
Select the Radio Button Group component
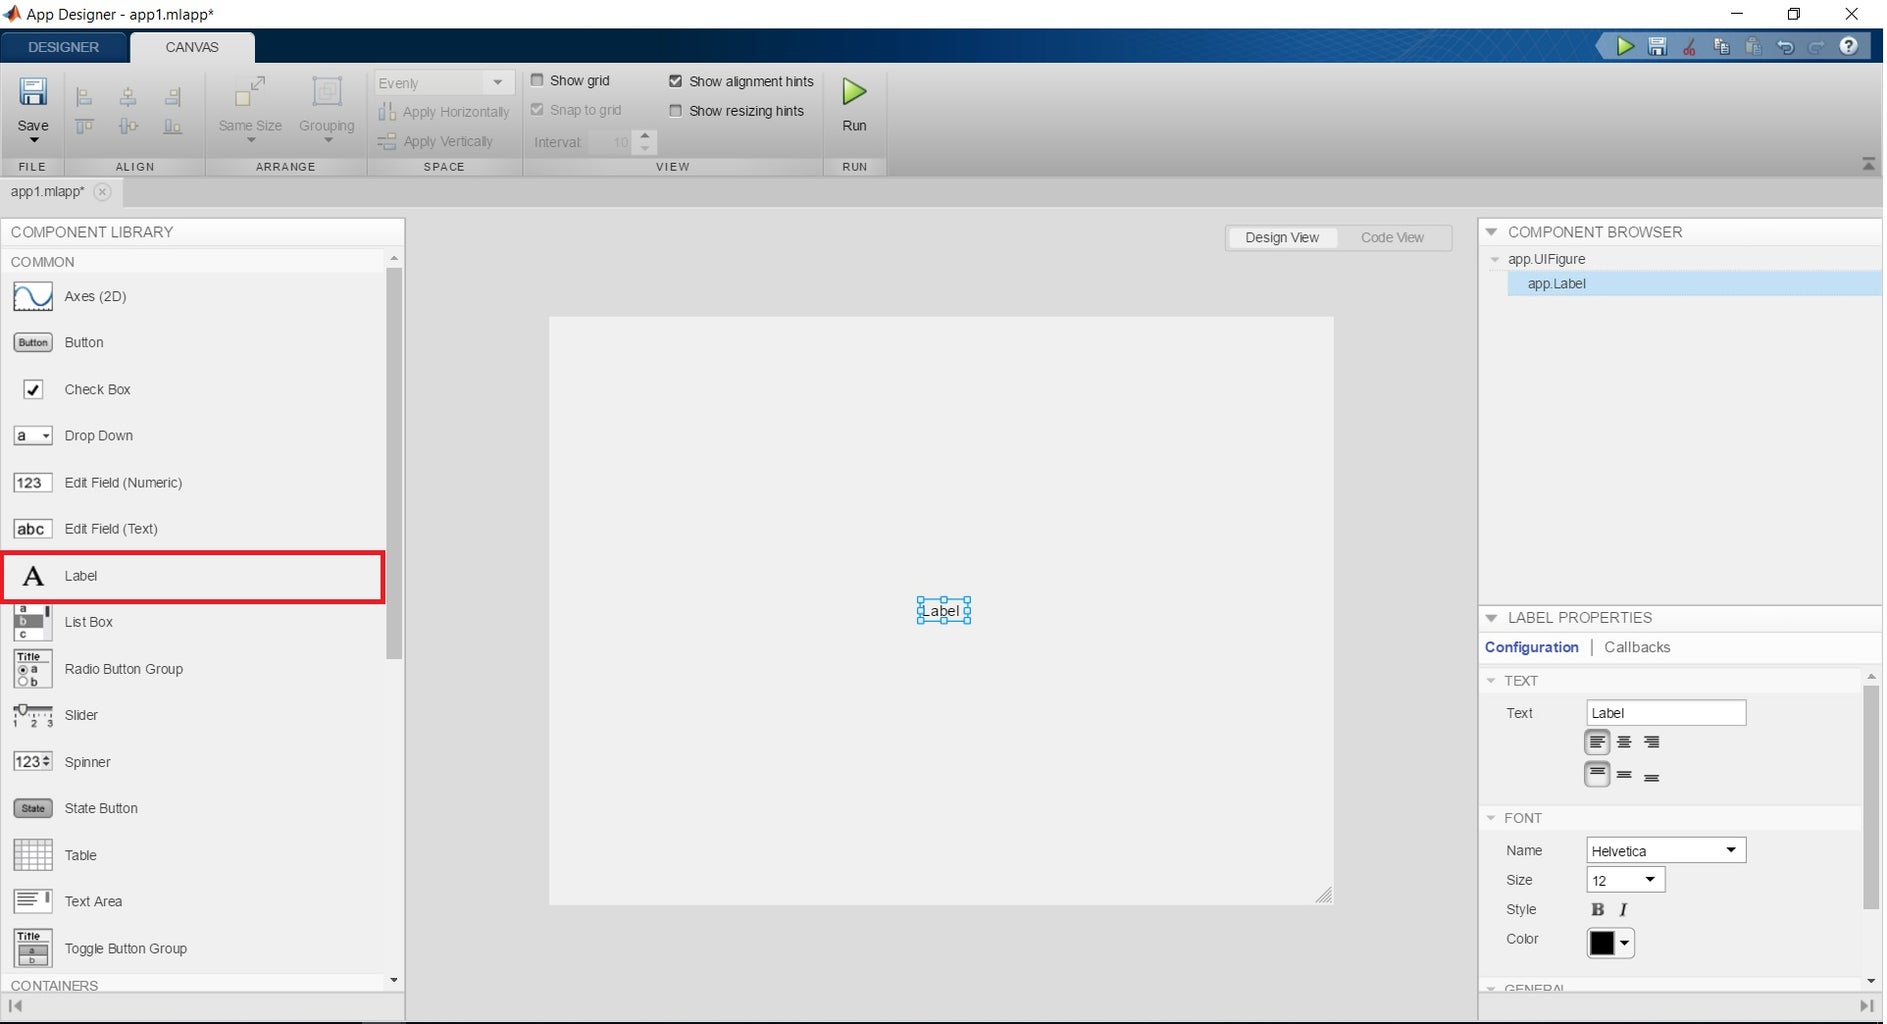(123, 669)
